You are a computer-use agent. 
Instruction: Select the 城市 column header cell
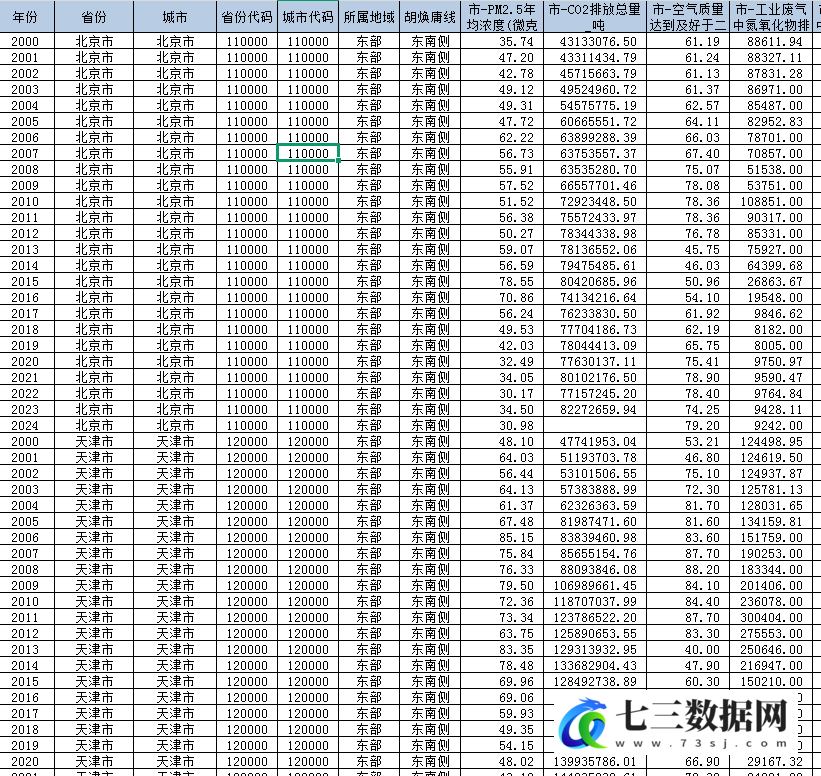[x=175, y=17]
